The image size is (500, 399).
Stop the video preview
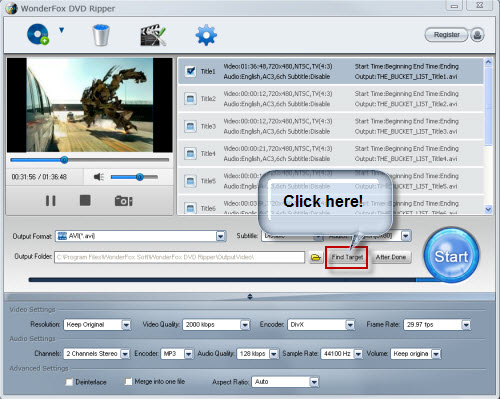click(x=85, y=200)
